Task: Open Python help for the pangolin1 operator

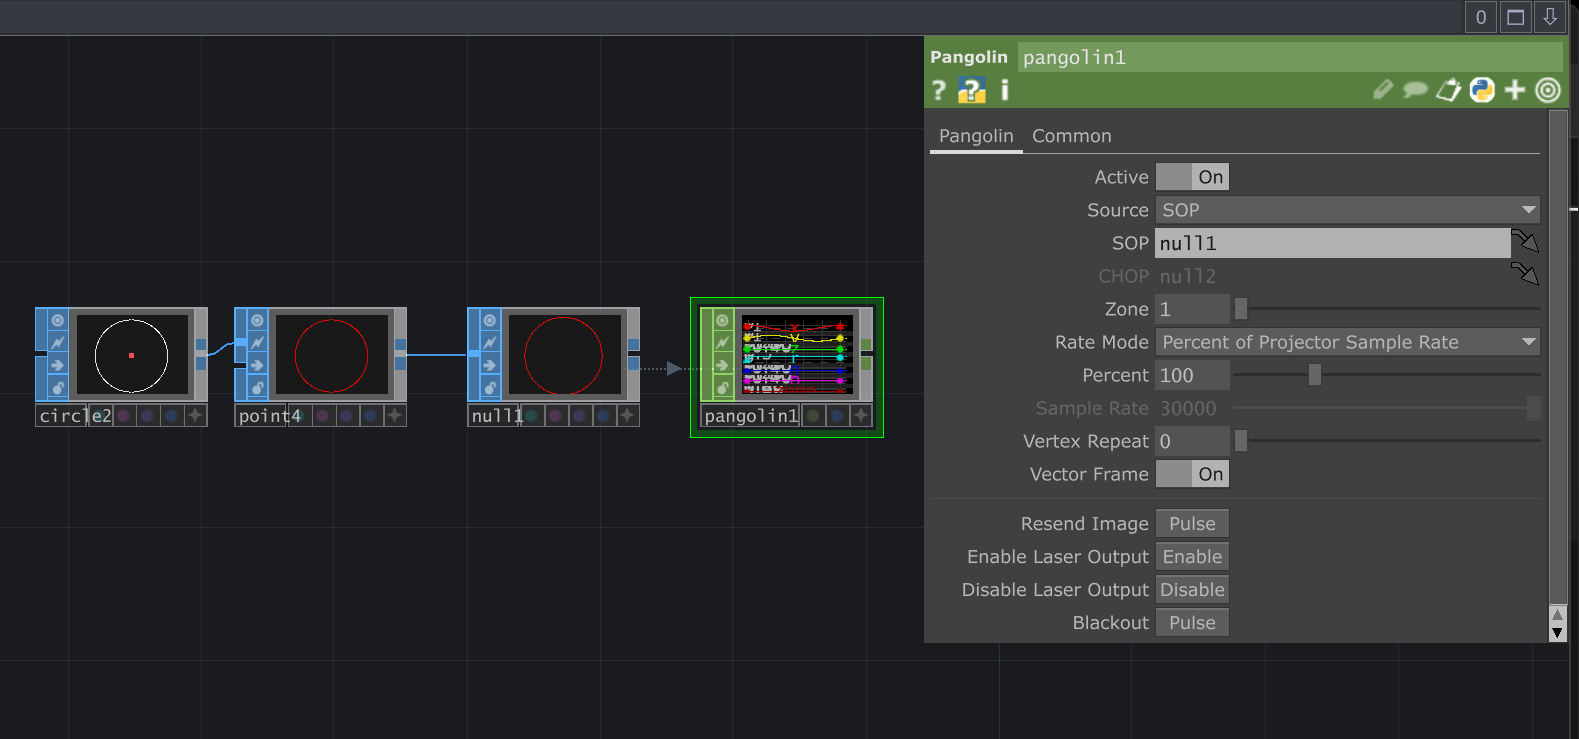Action: [x=971, y=91]
